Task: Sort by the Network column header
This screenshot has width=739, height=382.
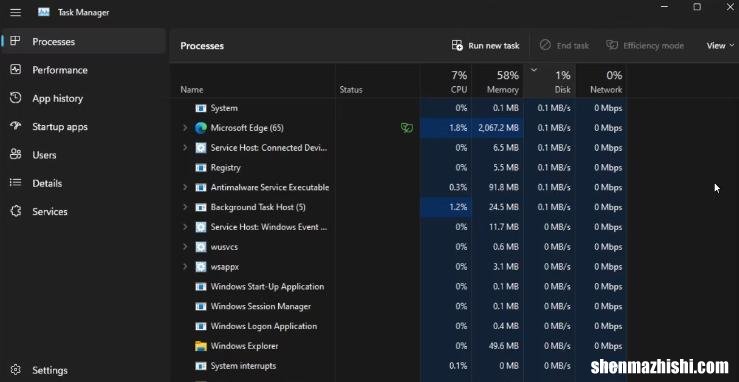Action: coord(601,81)
